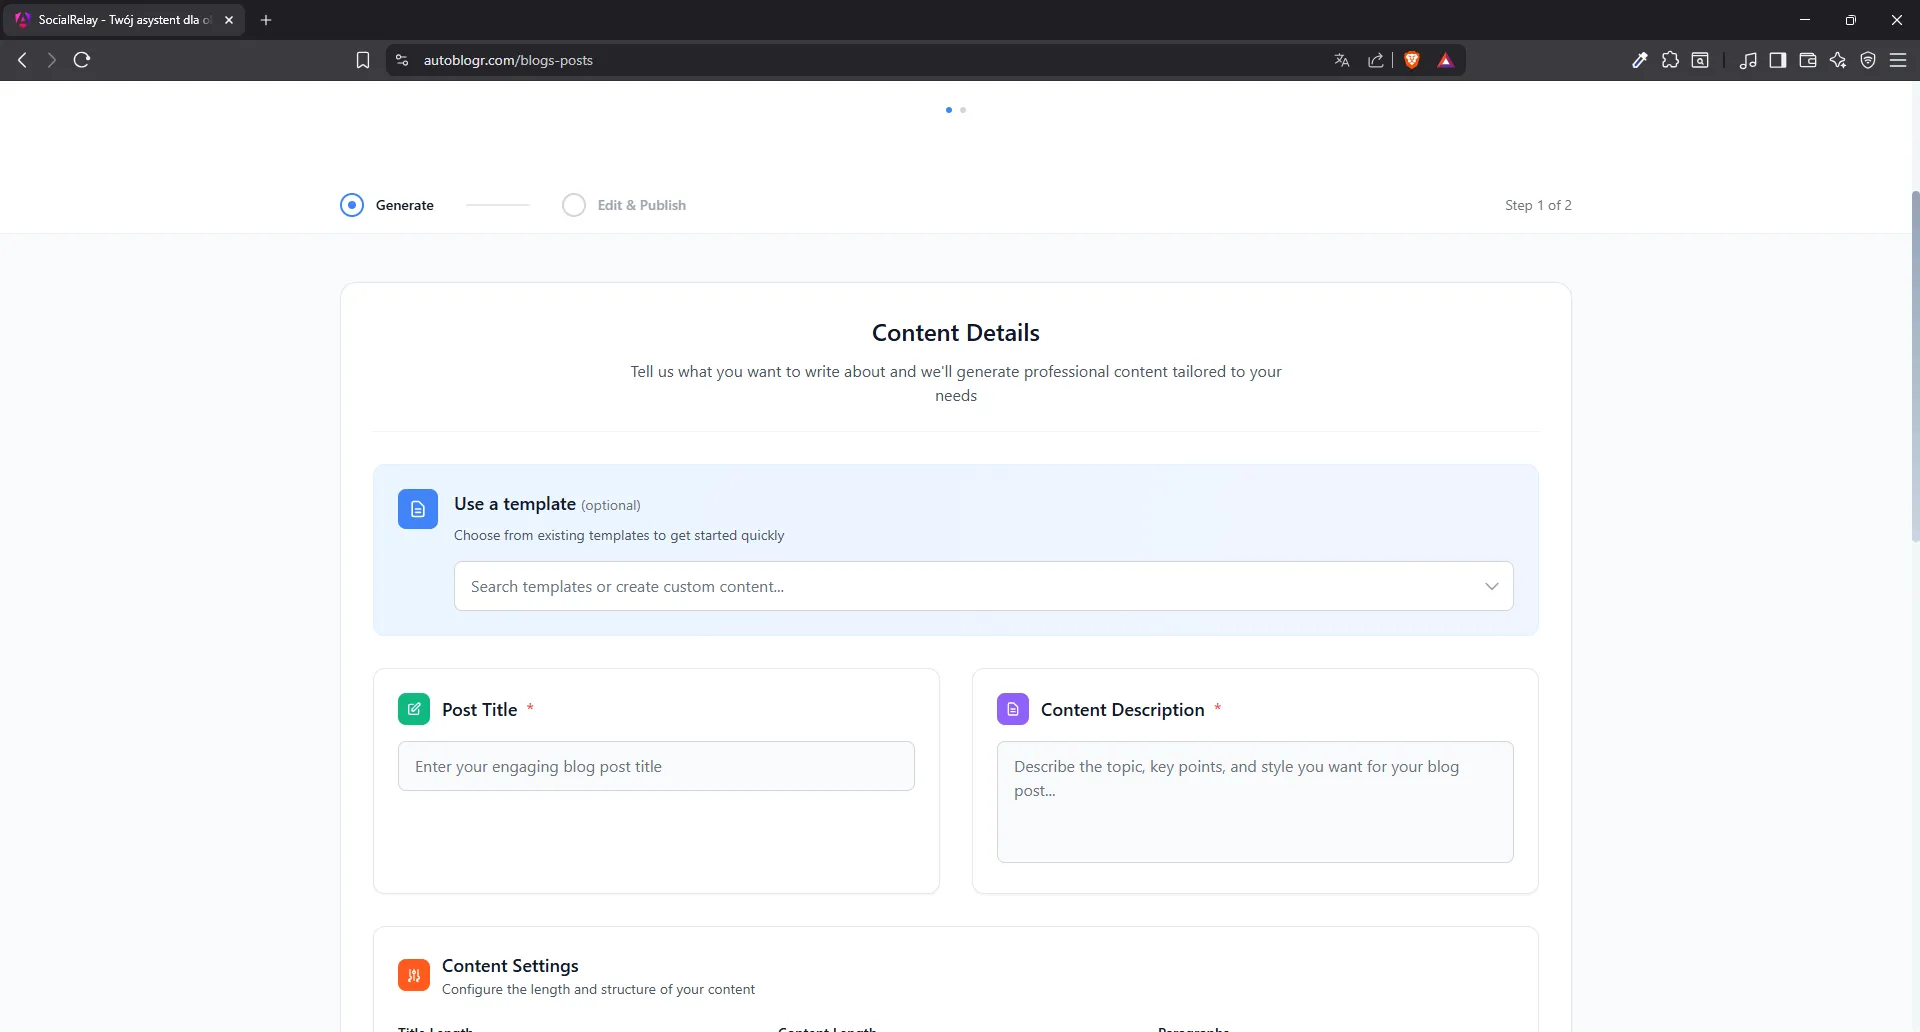This screenshot has width=1920, height=1032.
Task: Click the translate page icon
Action: pos(1341,60)
